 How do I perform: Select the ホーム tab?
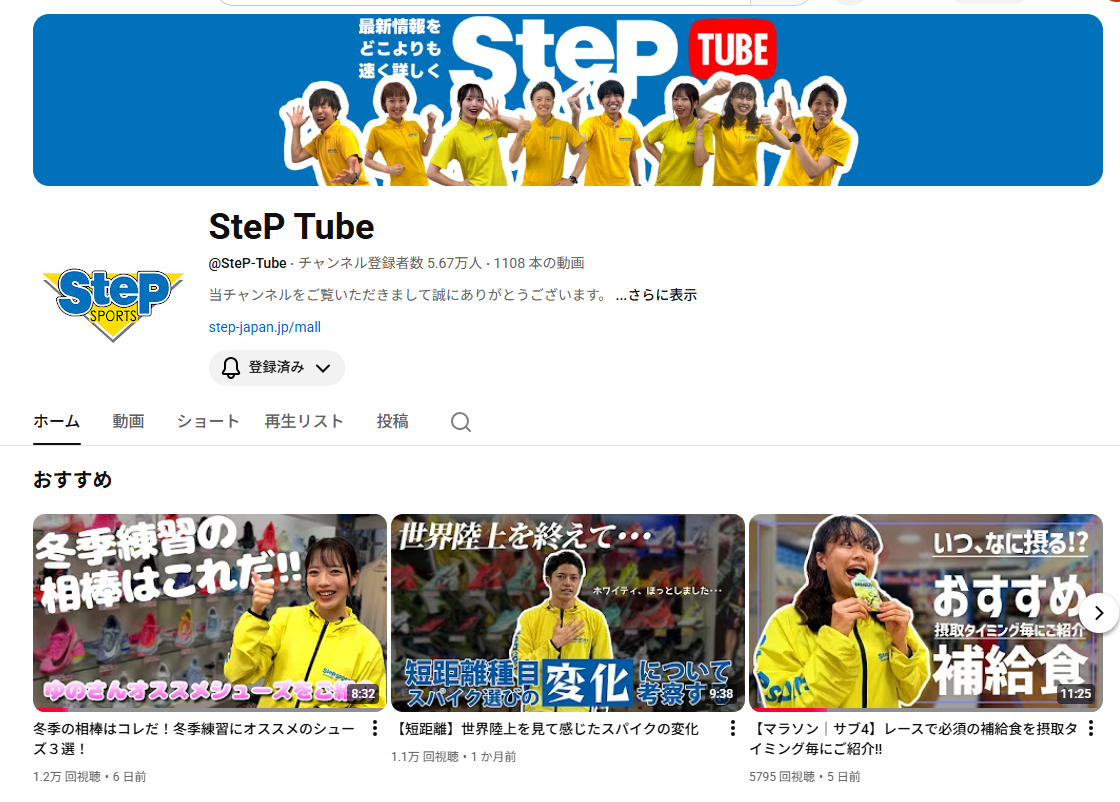point(56,421)
